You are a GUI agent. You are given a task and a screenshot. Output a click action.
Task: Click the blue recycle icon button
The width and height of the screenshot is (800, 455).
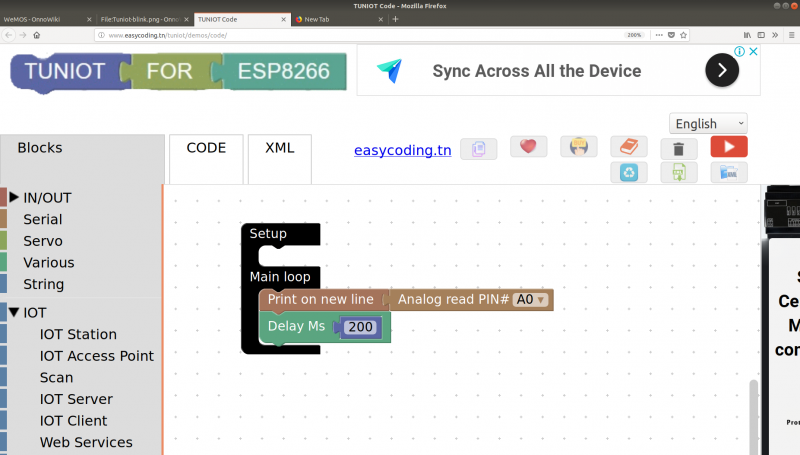[x=629, y=172]
